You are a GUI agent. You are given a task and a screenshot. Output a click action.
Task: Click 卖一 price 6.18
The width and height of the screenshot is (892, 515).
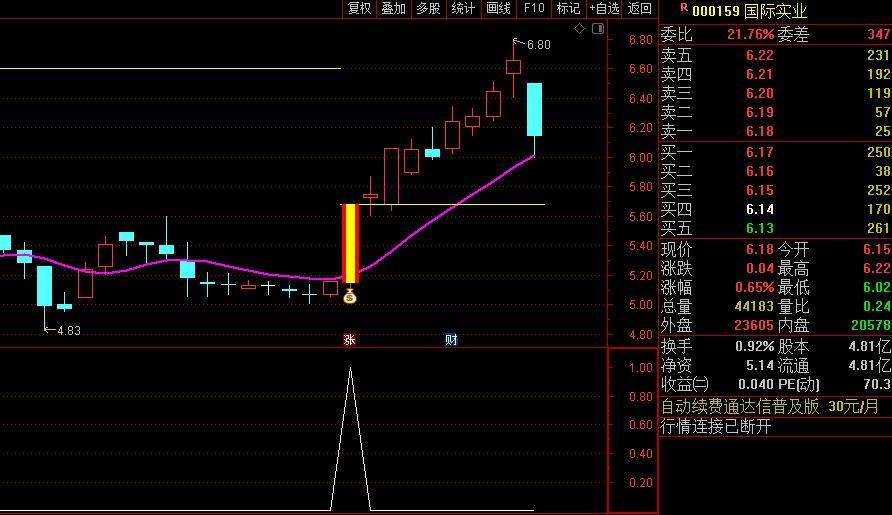(759, 131)
